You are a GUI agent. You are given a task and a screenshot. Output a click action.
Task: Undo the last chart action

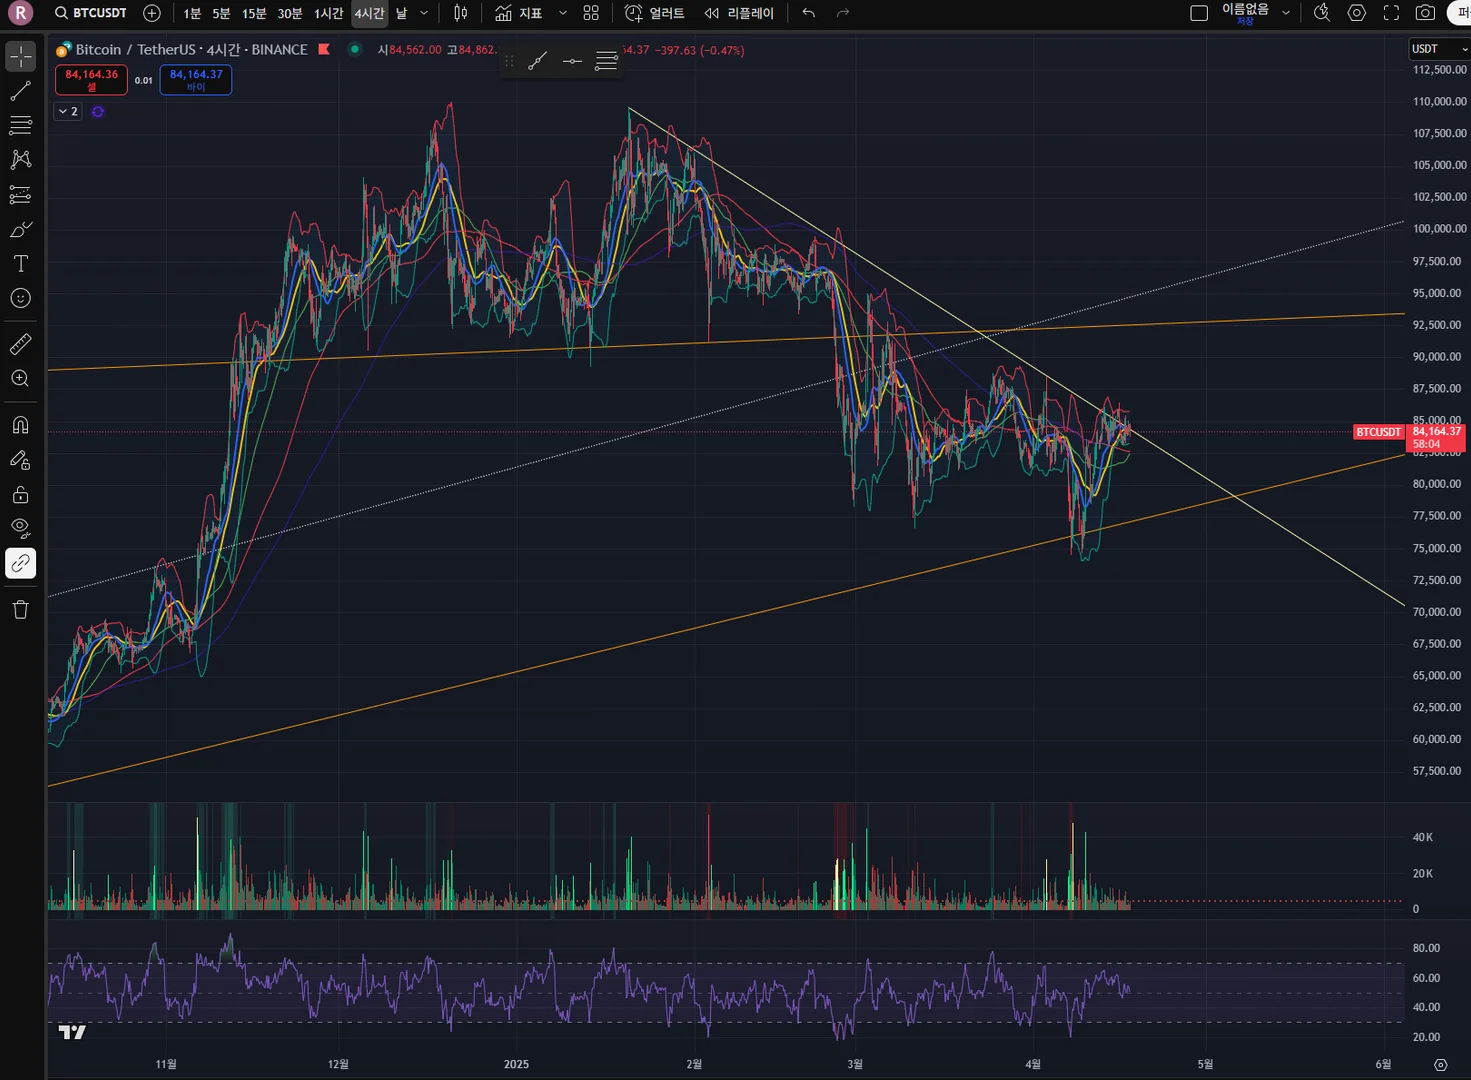pos(809,13)
